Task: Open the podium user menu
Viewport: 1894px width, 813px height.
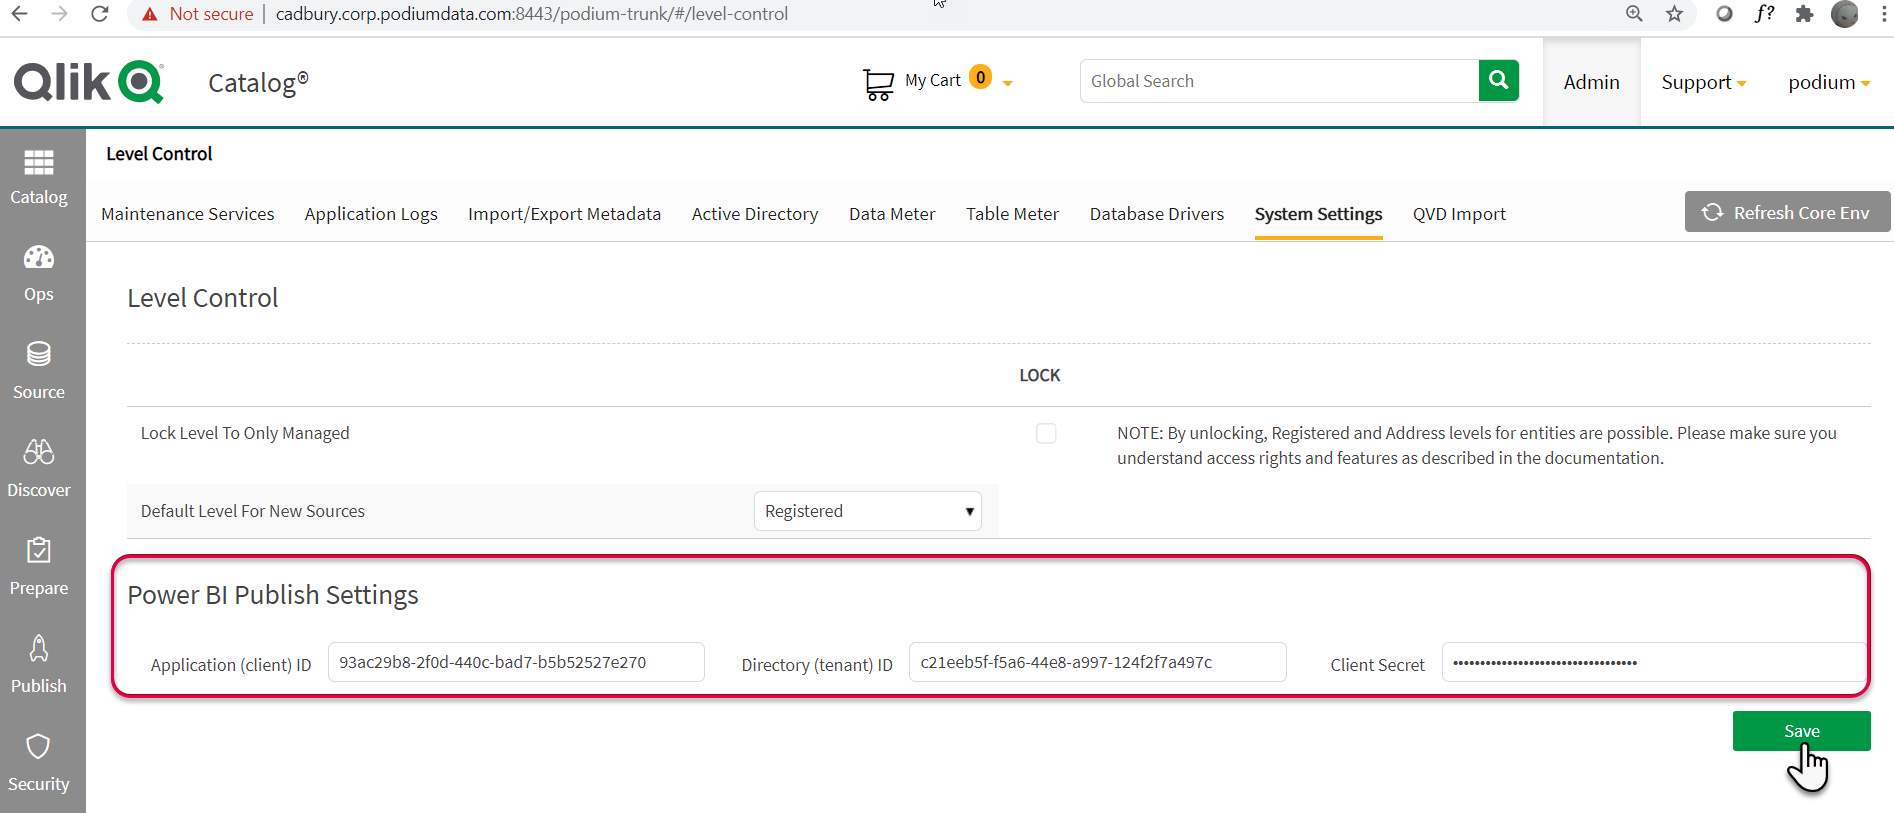Action: (x=1829, y=83)
